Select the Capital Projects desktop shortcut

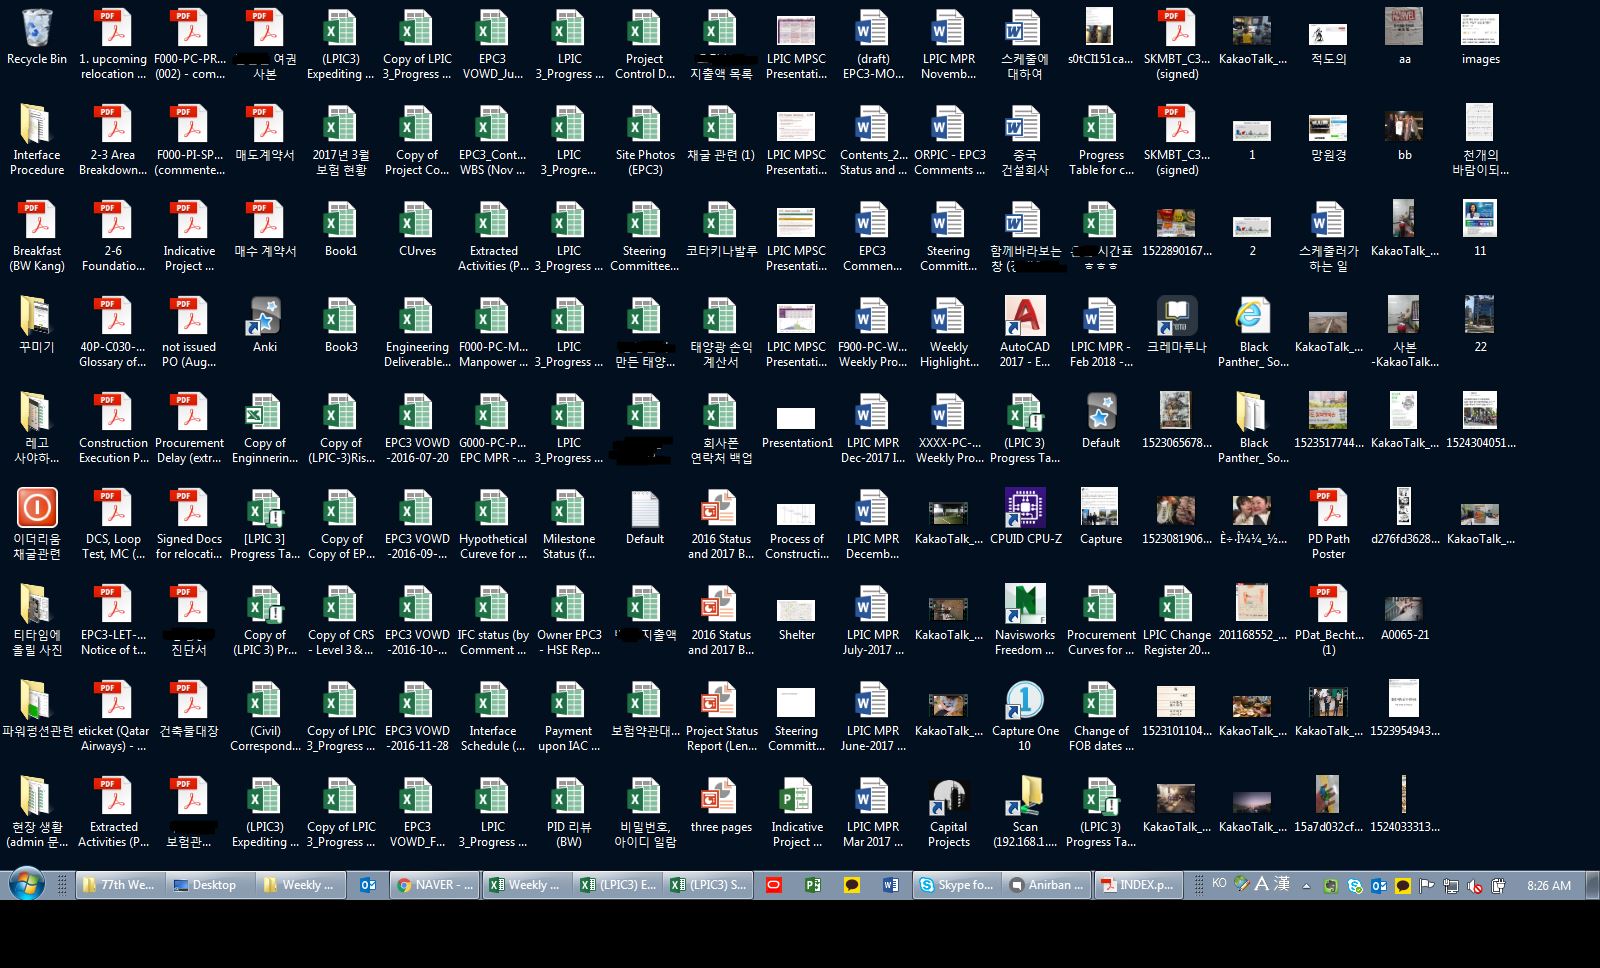pos(948,805)
